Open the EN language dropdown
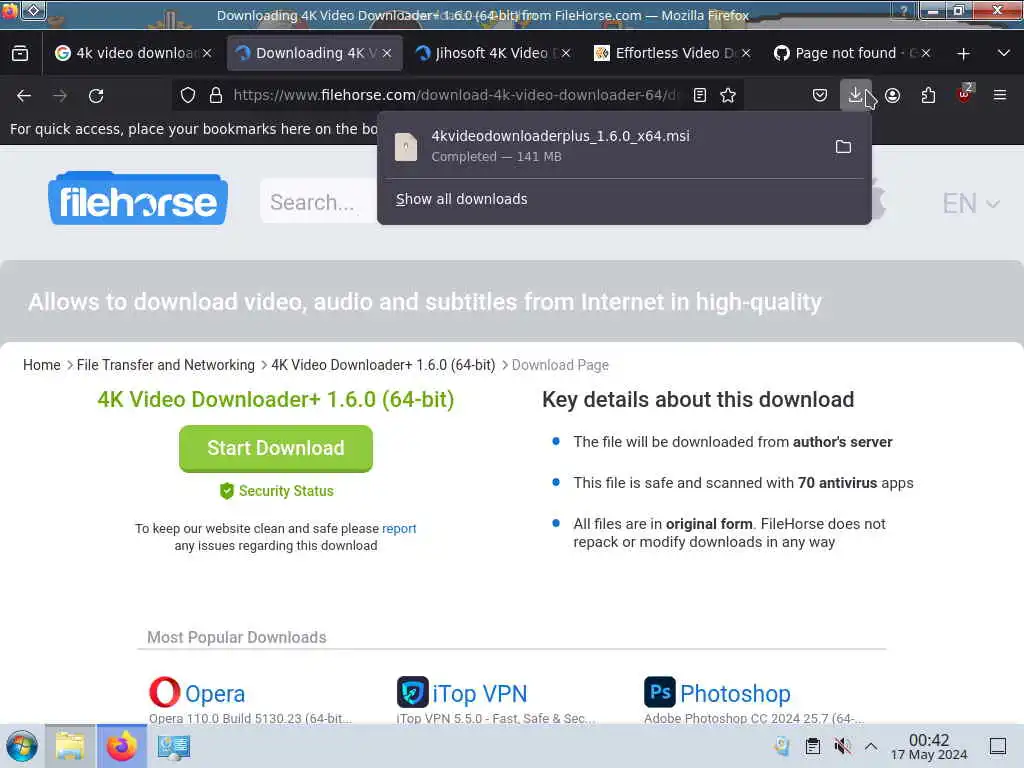Screen dimensions: 1024x768 (x=971, y=204)
